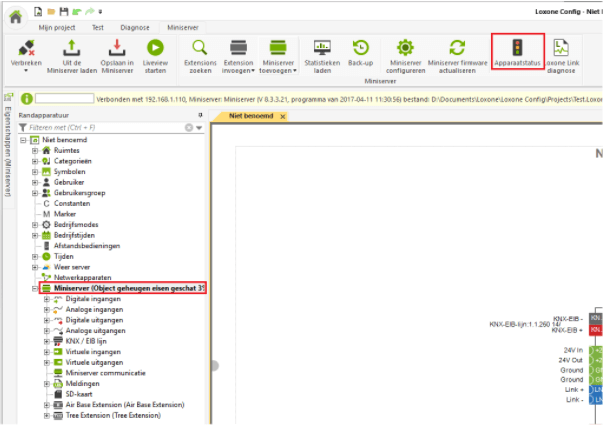Expand the Digitale ingangen tree node
Screen dimensions: 604x438
pos(46,298)
